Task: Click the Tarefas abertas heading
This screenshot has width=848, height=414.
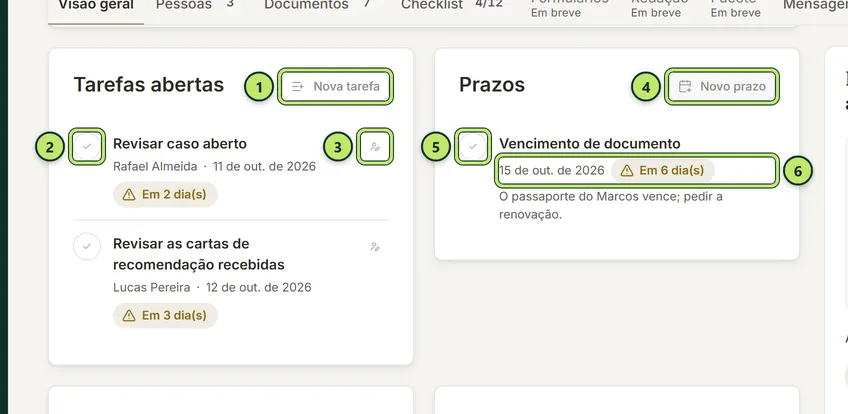Action: tap(149, 85)
